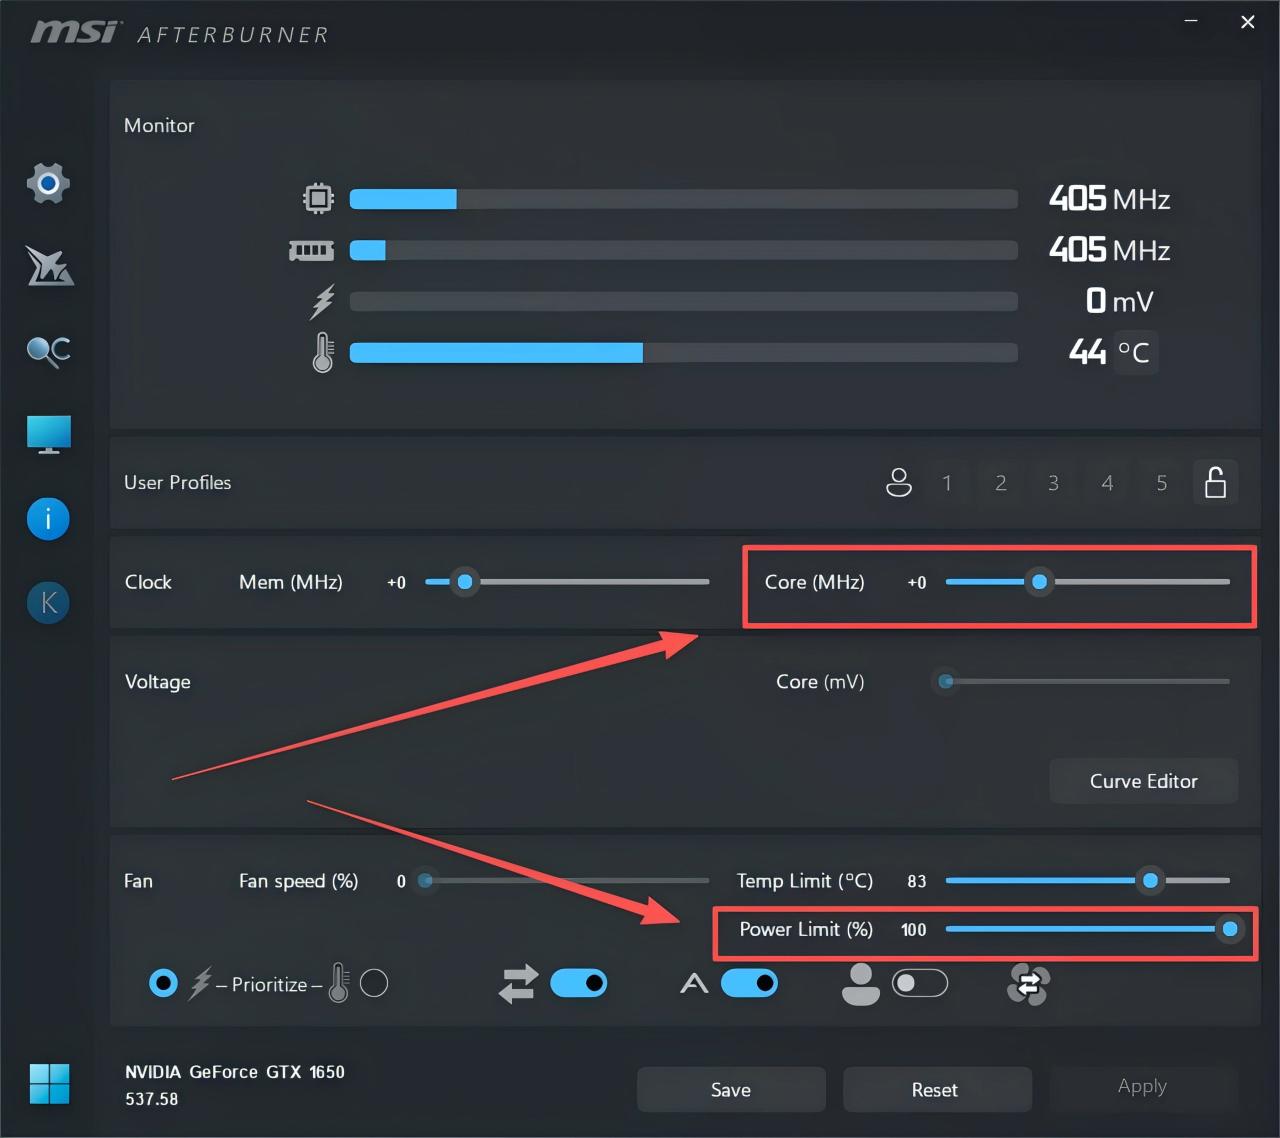Click the Reset button

click(x=935, y=1090)
